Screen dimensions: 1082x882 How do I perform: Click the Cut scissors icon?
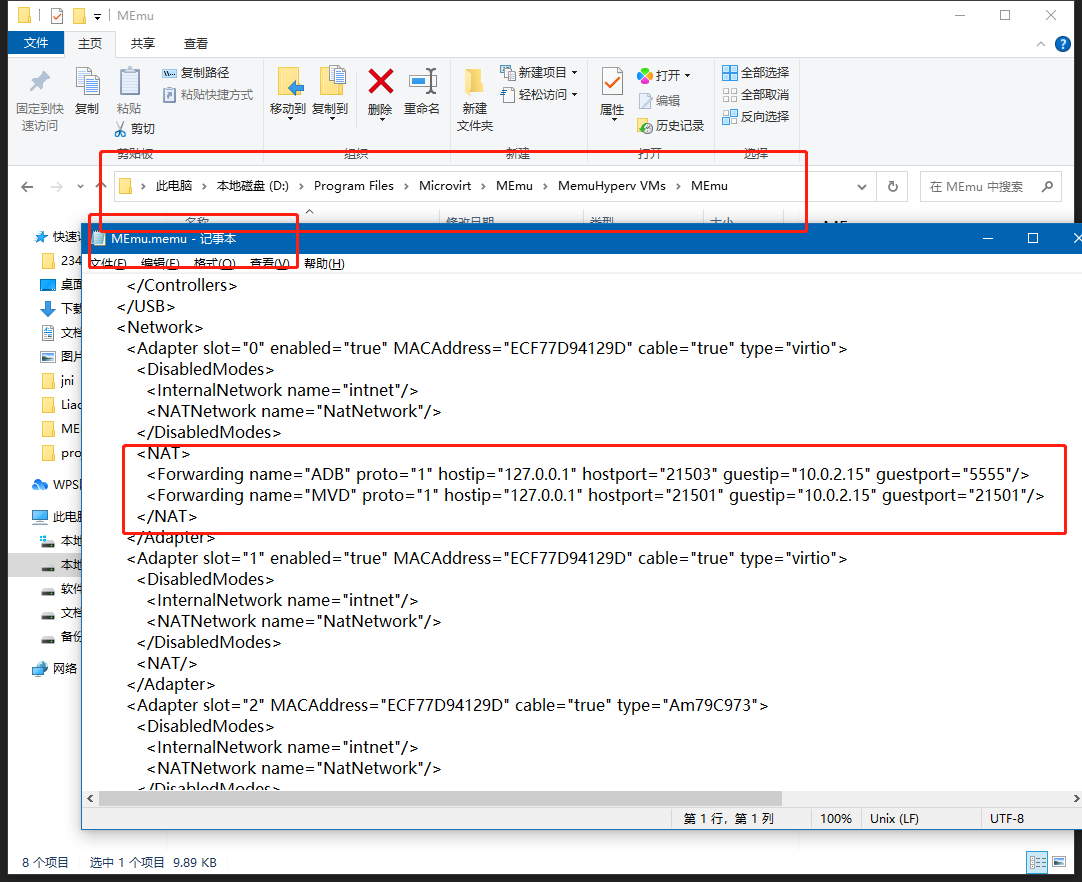click(121, 129)
